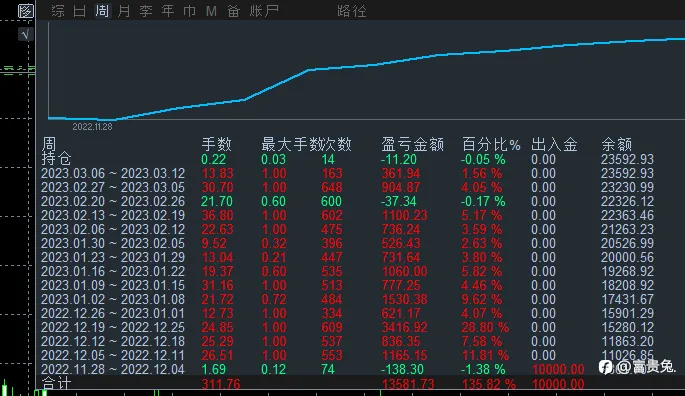
Task: Click the 盈亏金额 column header
Action: [x=412, y=144]
